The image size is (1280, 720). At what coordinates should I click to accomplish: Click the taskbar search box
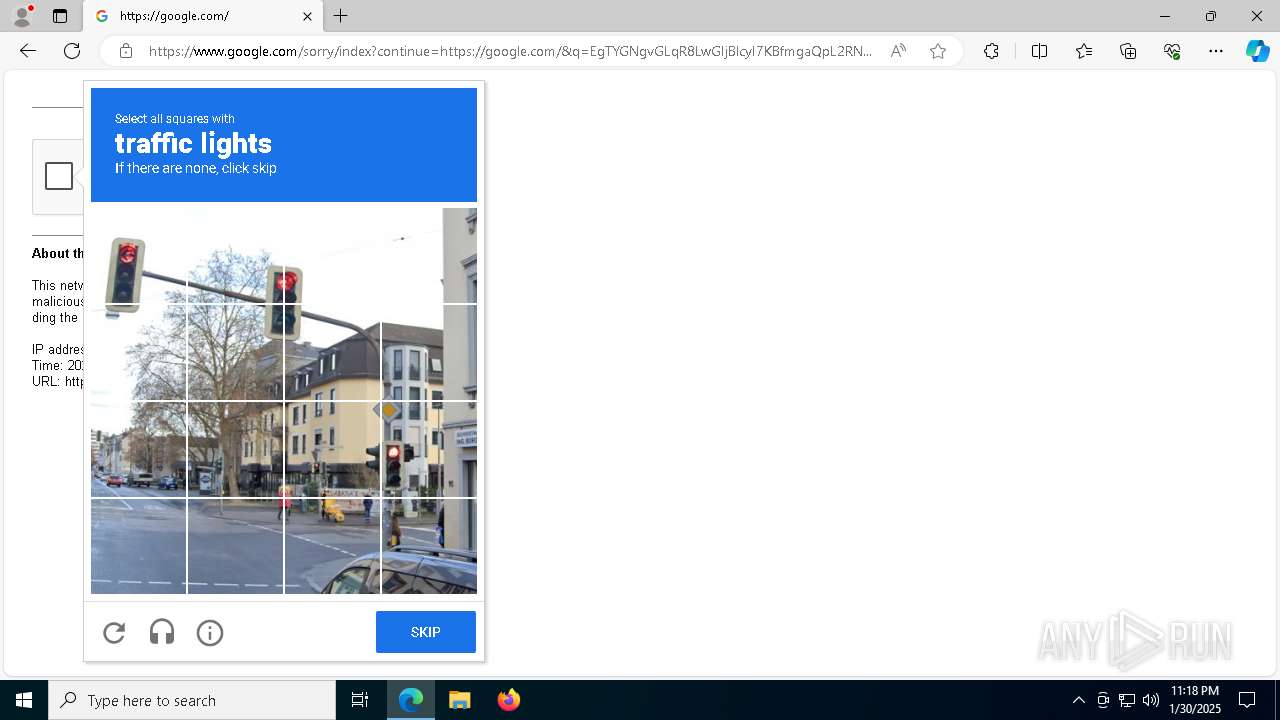[x=192, y=700]
